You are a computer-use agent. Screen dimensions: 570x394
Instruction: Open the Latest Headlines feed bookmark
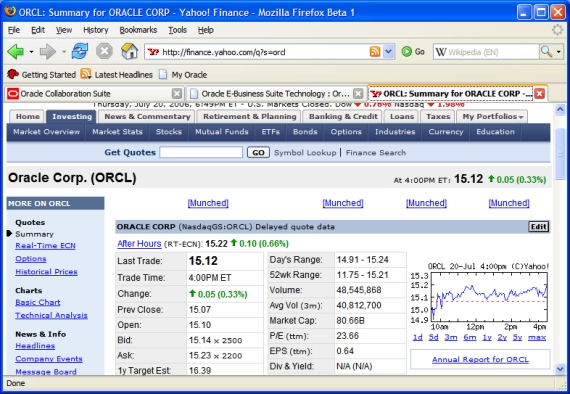coord(117,75)
